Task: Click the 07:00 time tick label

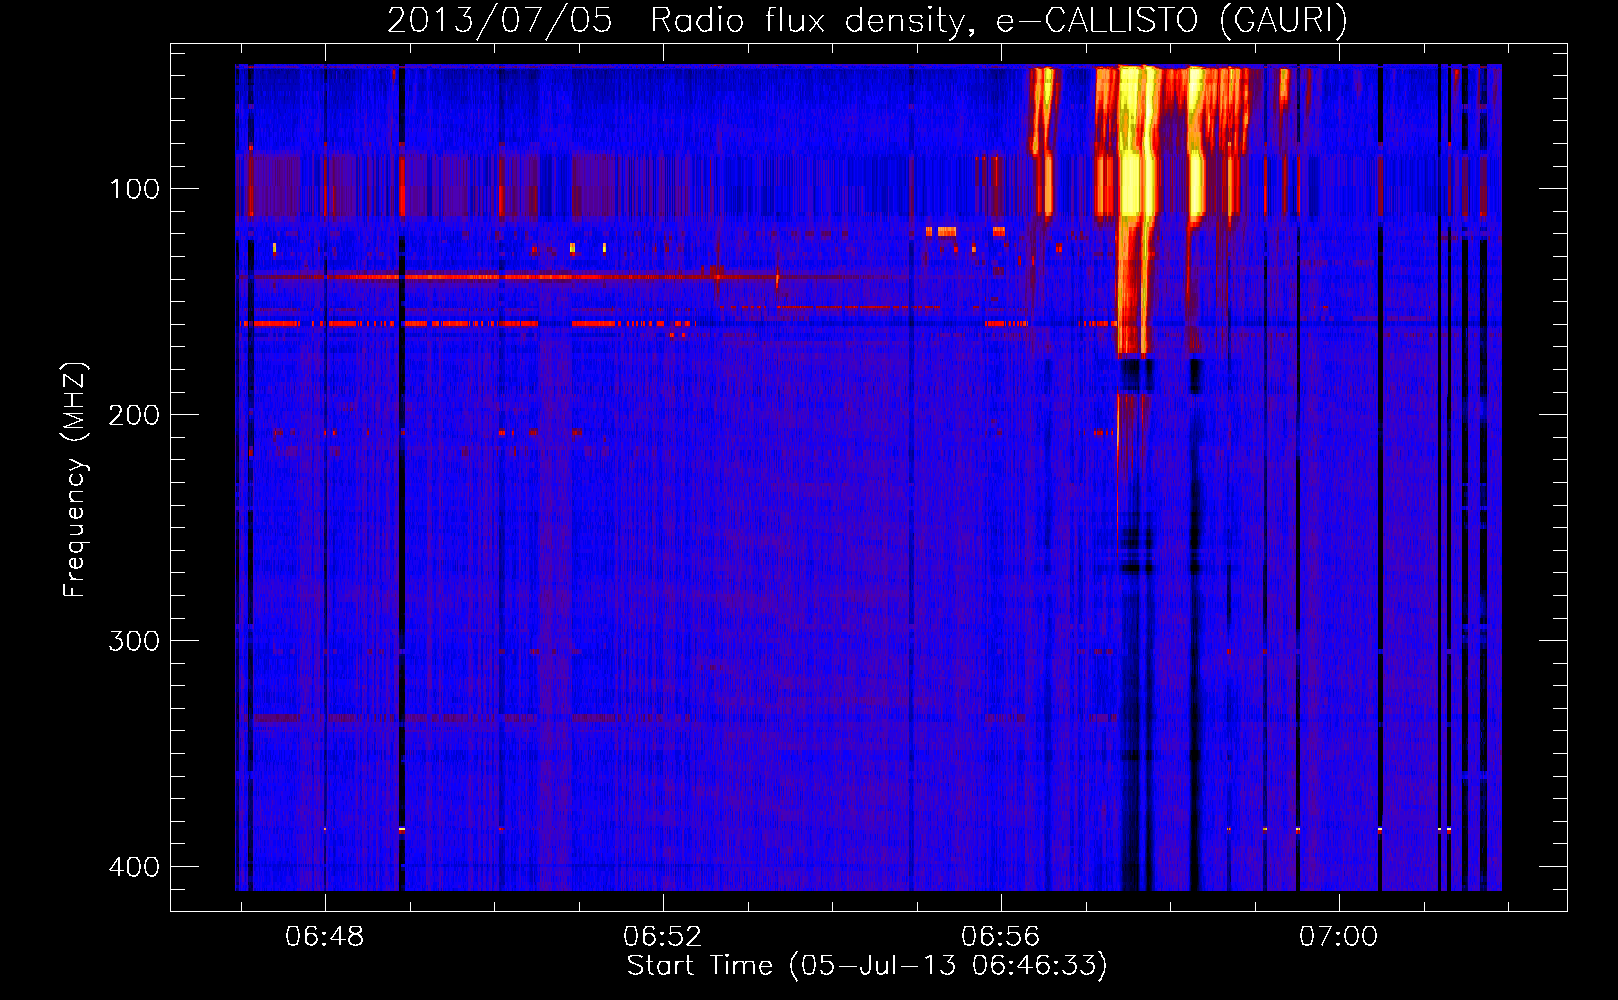Action: (x=1338, y=937)
